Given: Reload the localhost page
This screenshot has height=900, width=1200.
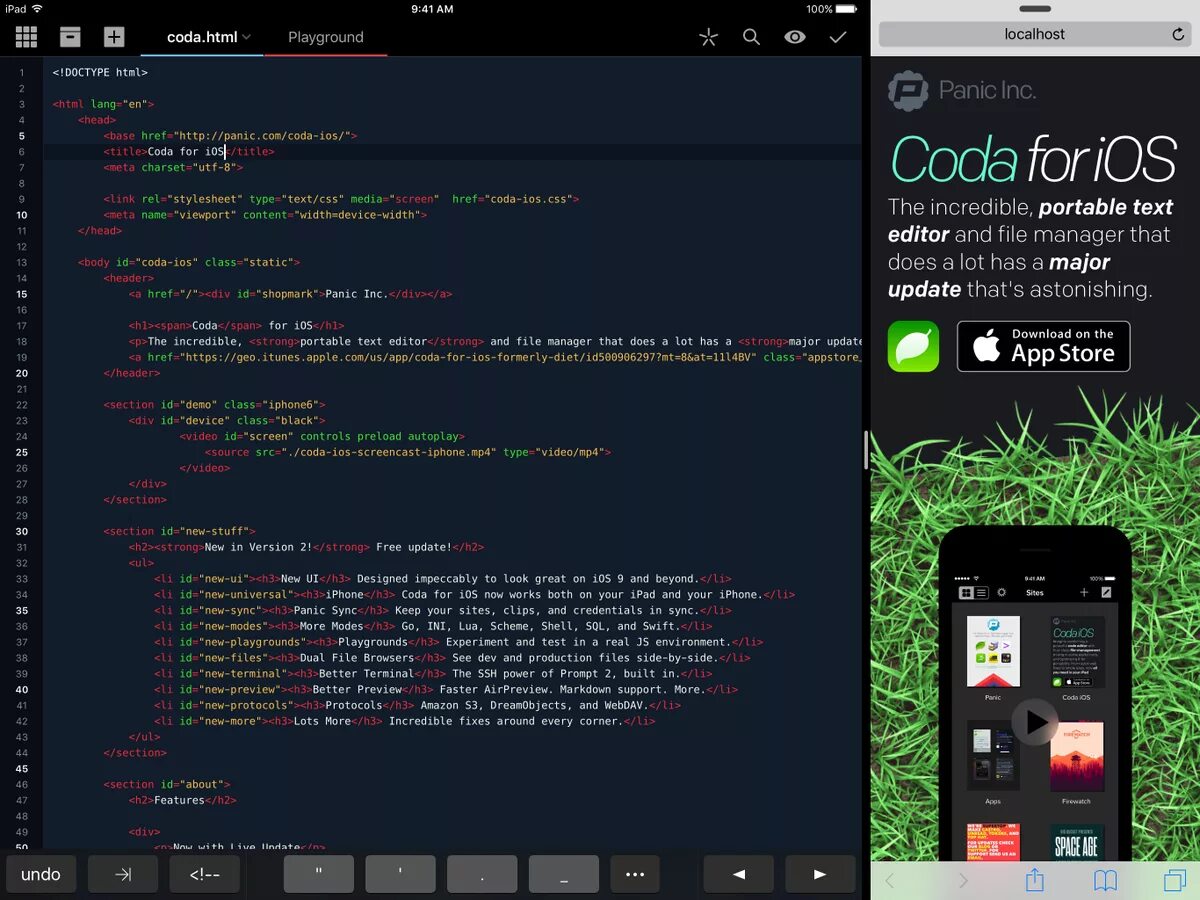Looking at the screenshot, I should coord(1178,34).
